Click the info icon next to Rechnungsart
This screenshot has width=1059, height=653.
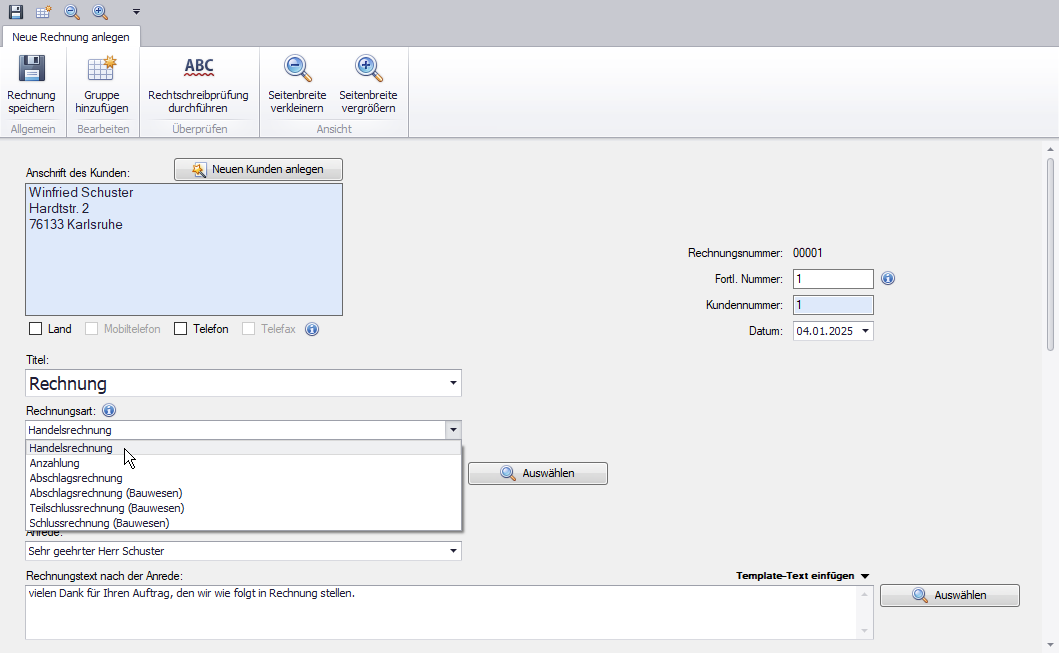click(109, 411)
